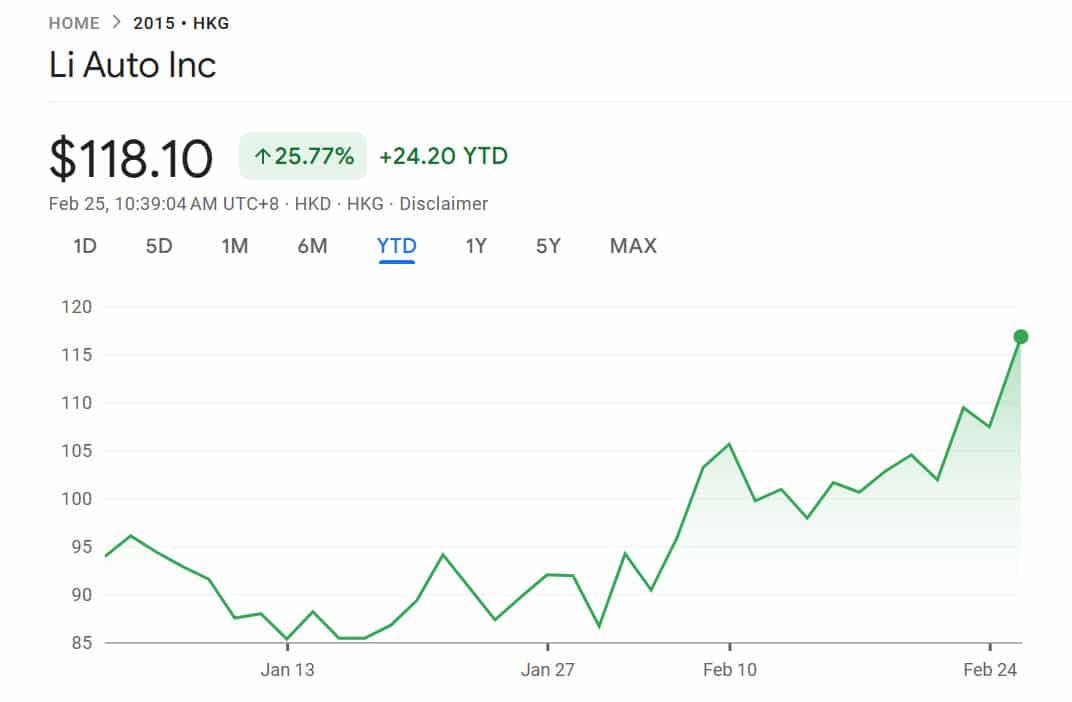
Task: Click the breadcrumb chevron separator
Action: [117, 23]
